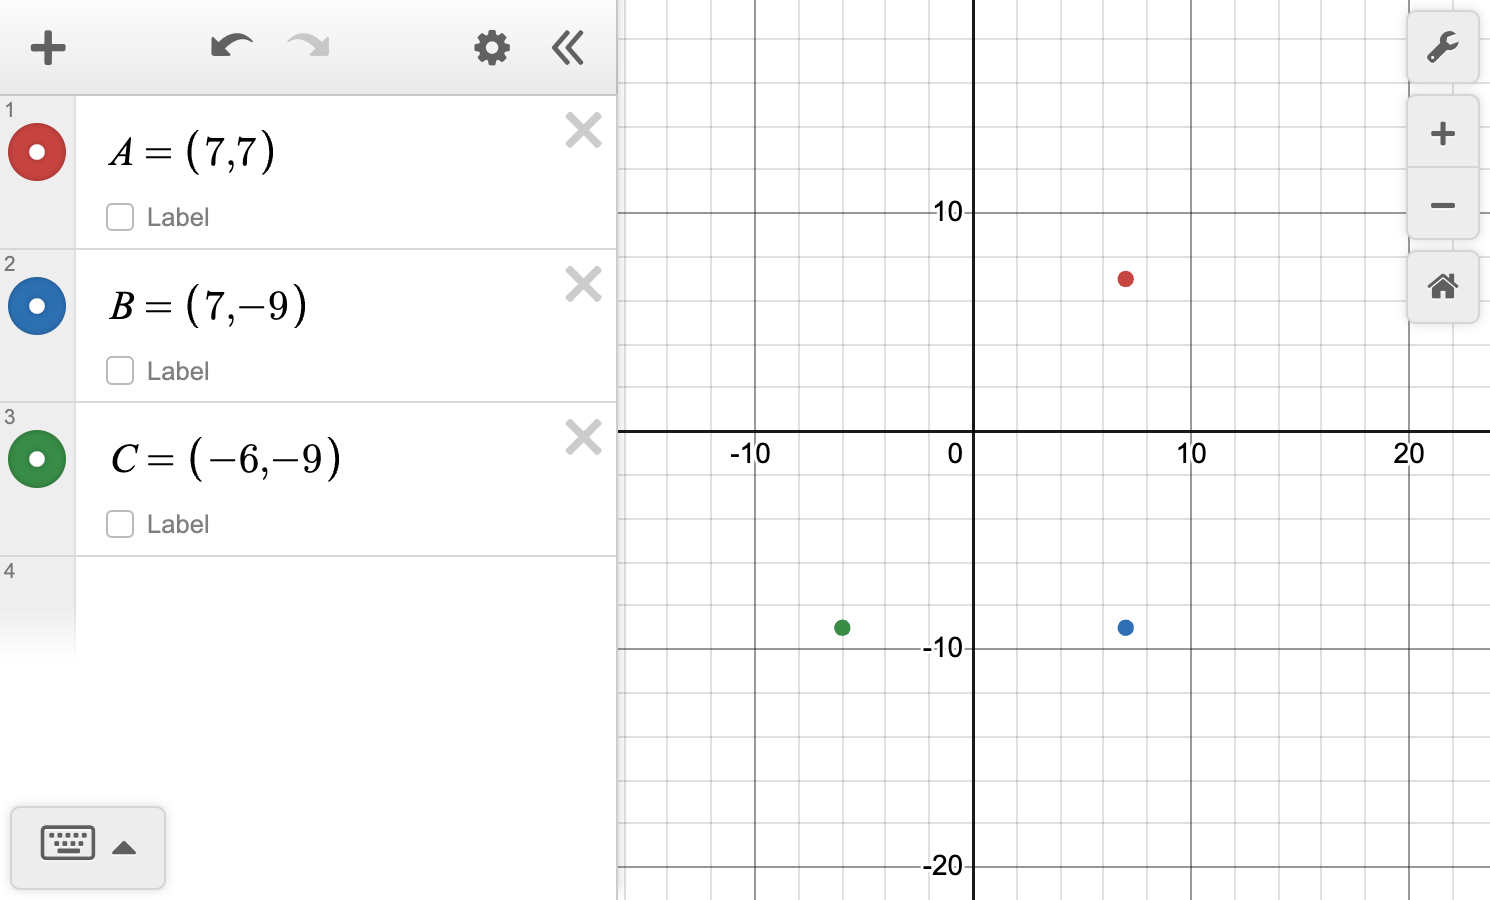Click the blue color circle for point B
The height and width of the screenshot is (900, 1490).
click(x=37, y=306)
